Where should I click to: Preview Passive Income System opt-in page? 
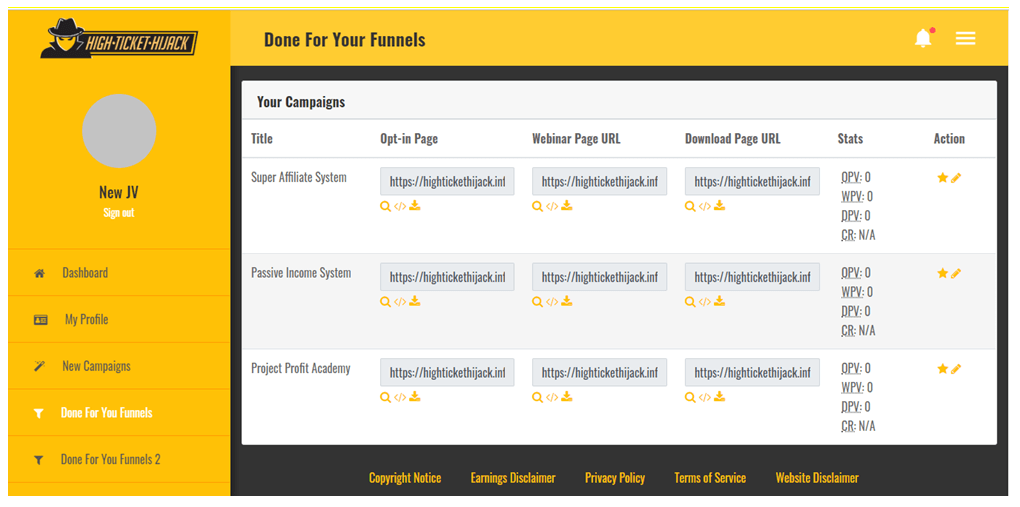385,302
